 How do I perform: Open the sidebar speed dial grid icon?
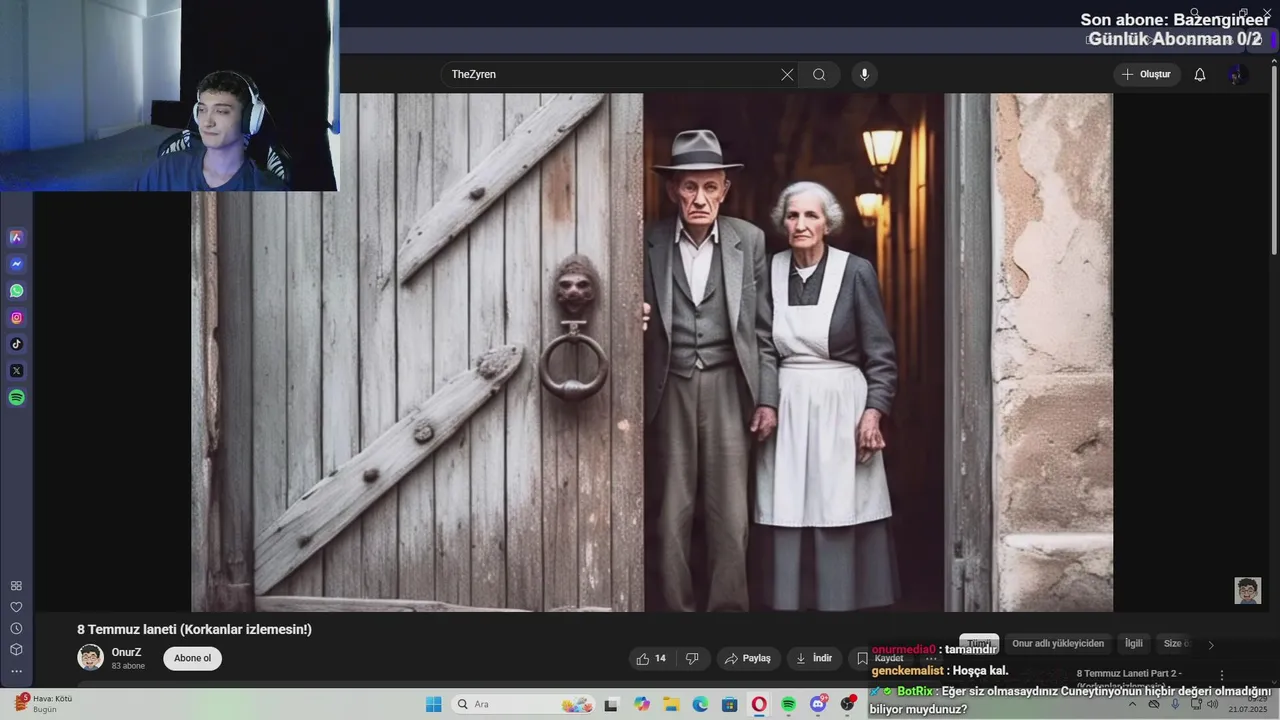tap(16, 586)
